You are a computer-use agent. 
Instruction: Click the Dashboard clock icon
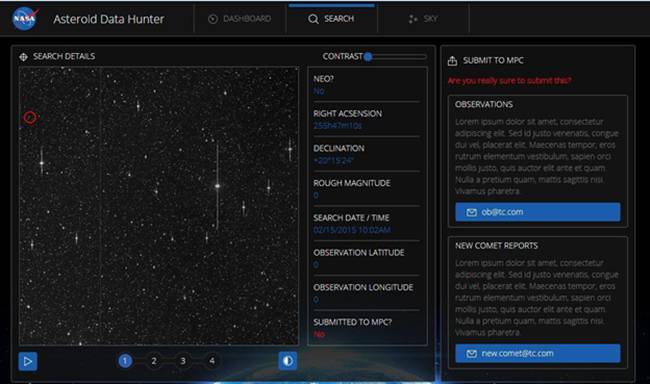click(213, 19)
